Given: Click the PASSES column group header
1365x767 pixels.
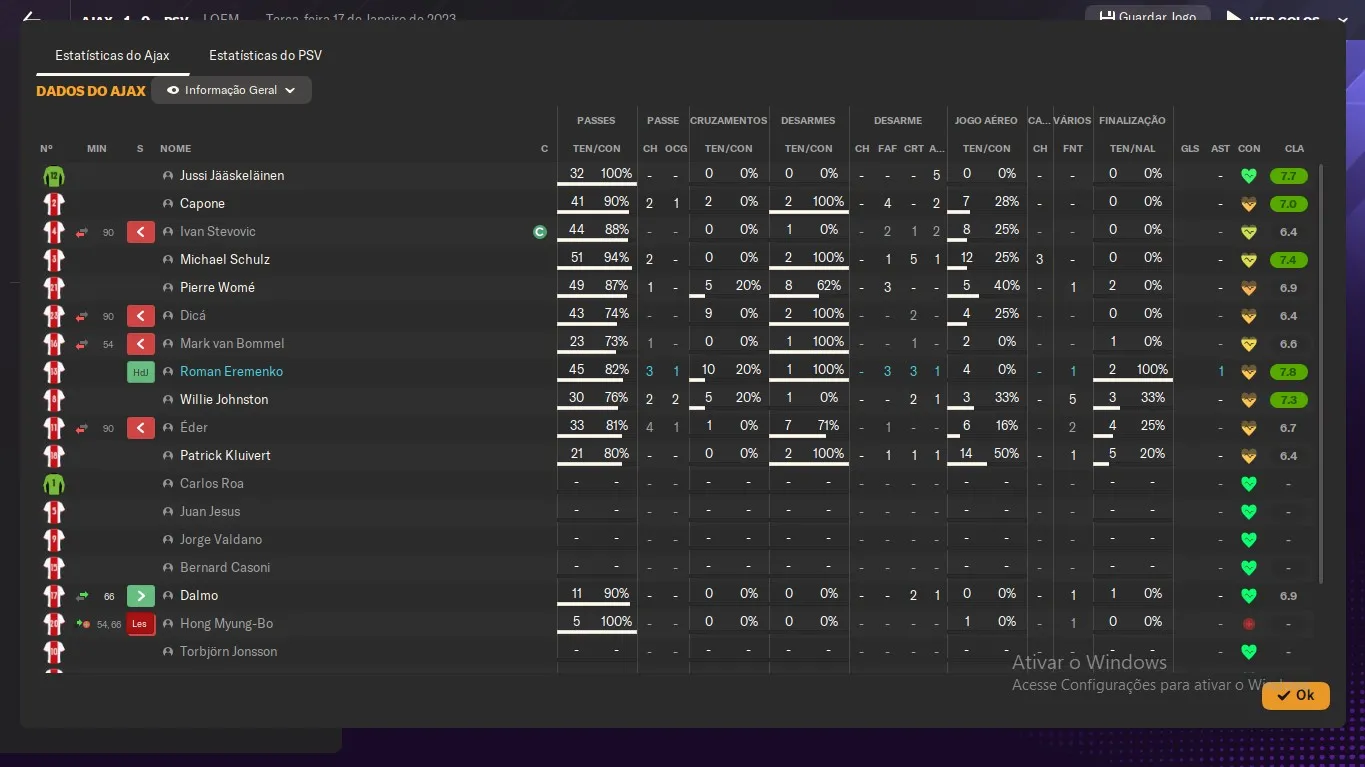Looking at the screenshot, I should click(x=596, y=121).
